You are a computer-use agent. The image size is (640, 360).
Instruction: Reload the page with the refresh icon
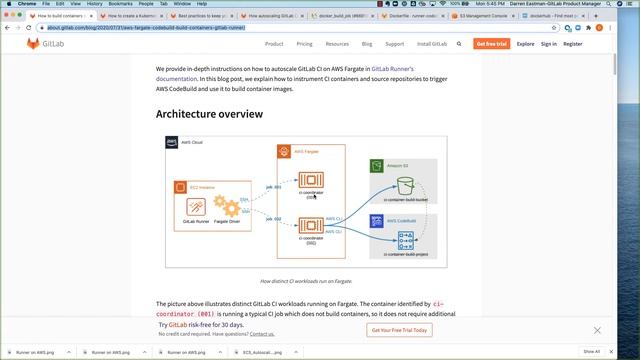(x=29, y=28)
